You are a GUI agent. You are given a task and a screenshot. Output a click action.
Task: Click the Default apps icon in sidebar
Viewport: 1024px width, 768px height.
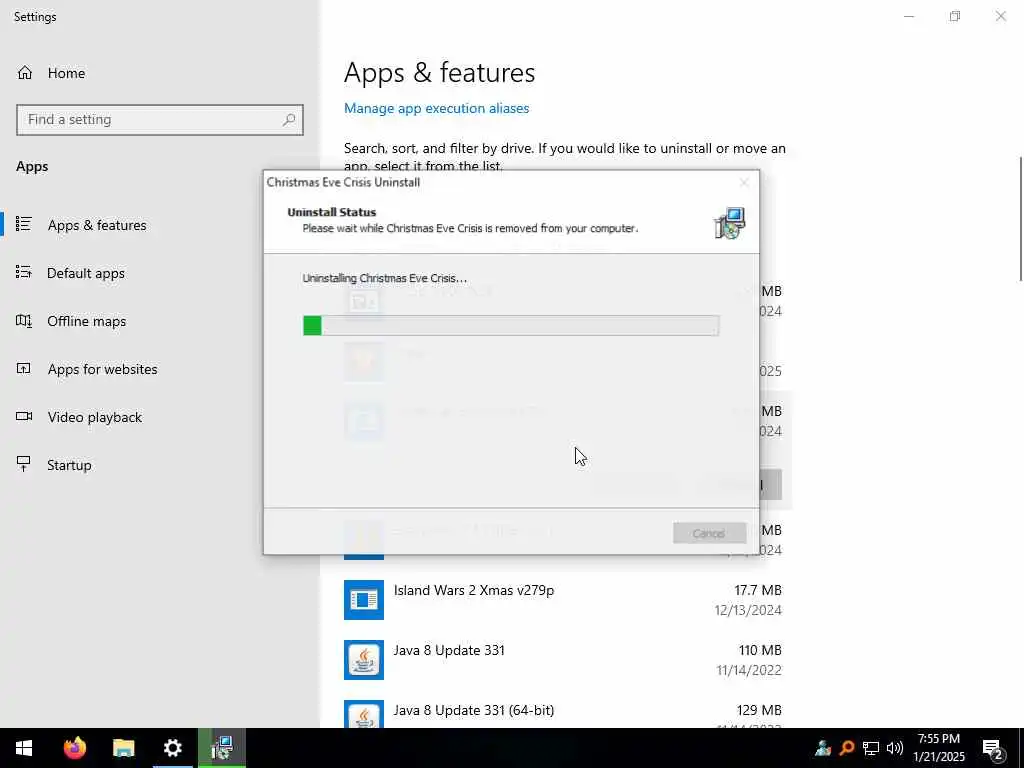click(x=24, y=272)
